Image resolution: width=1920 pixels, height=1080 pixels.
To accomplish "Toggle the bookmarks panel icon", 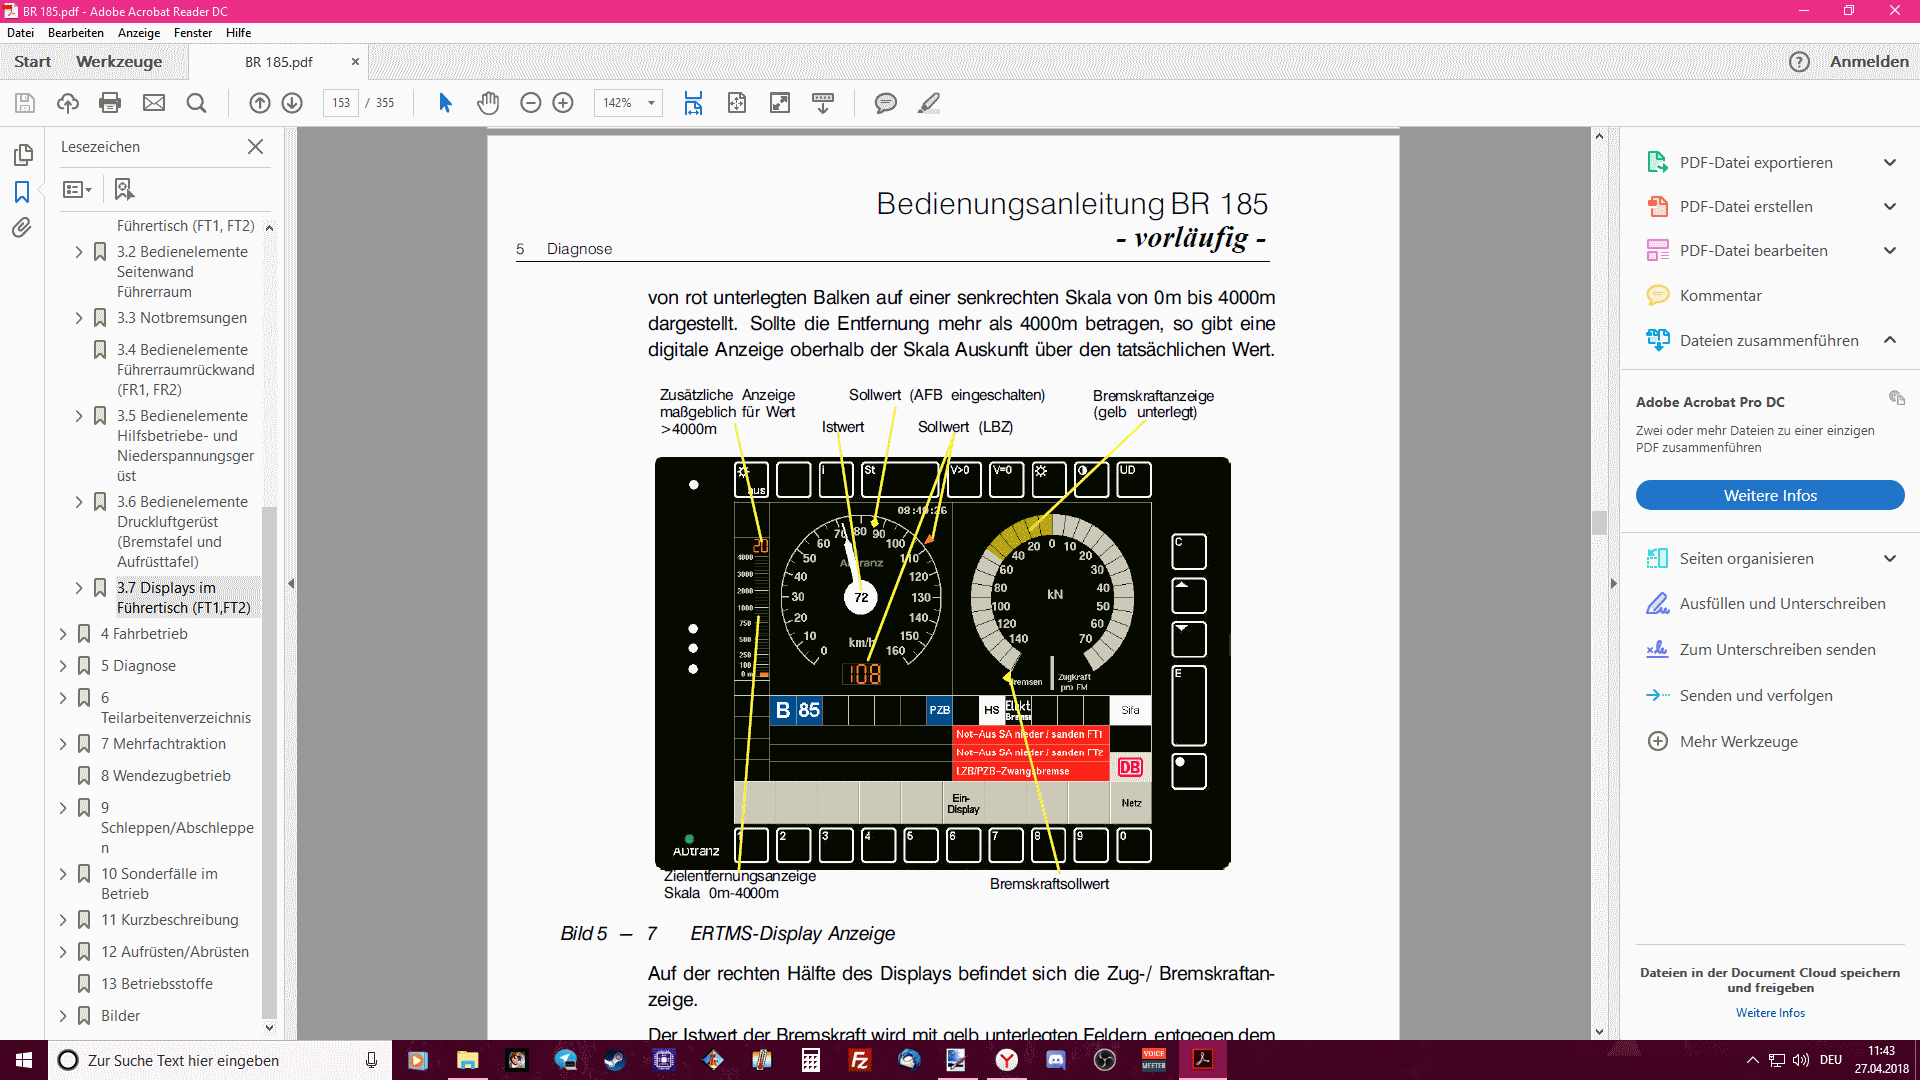I will tap(22, 192).
